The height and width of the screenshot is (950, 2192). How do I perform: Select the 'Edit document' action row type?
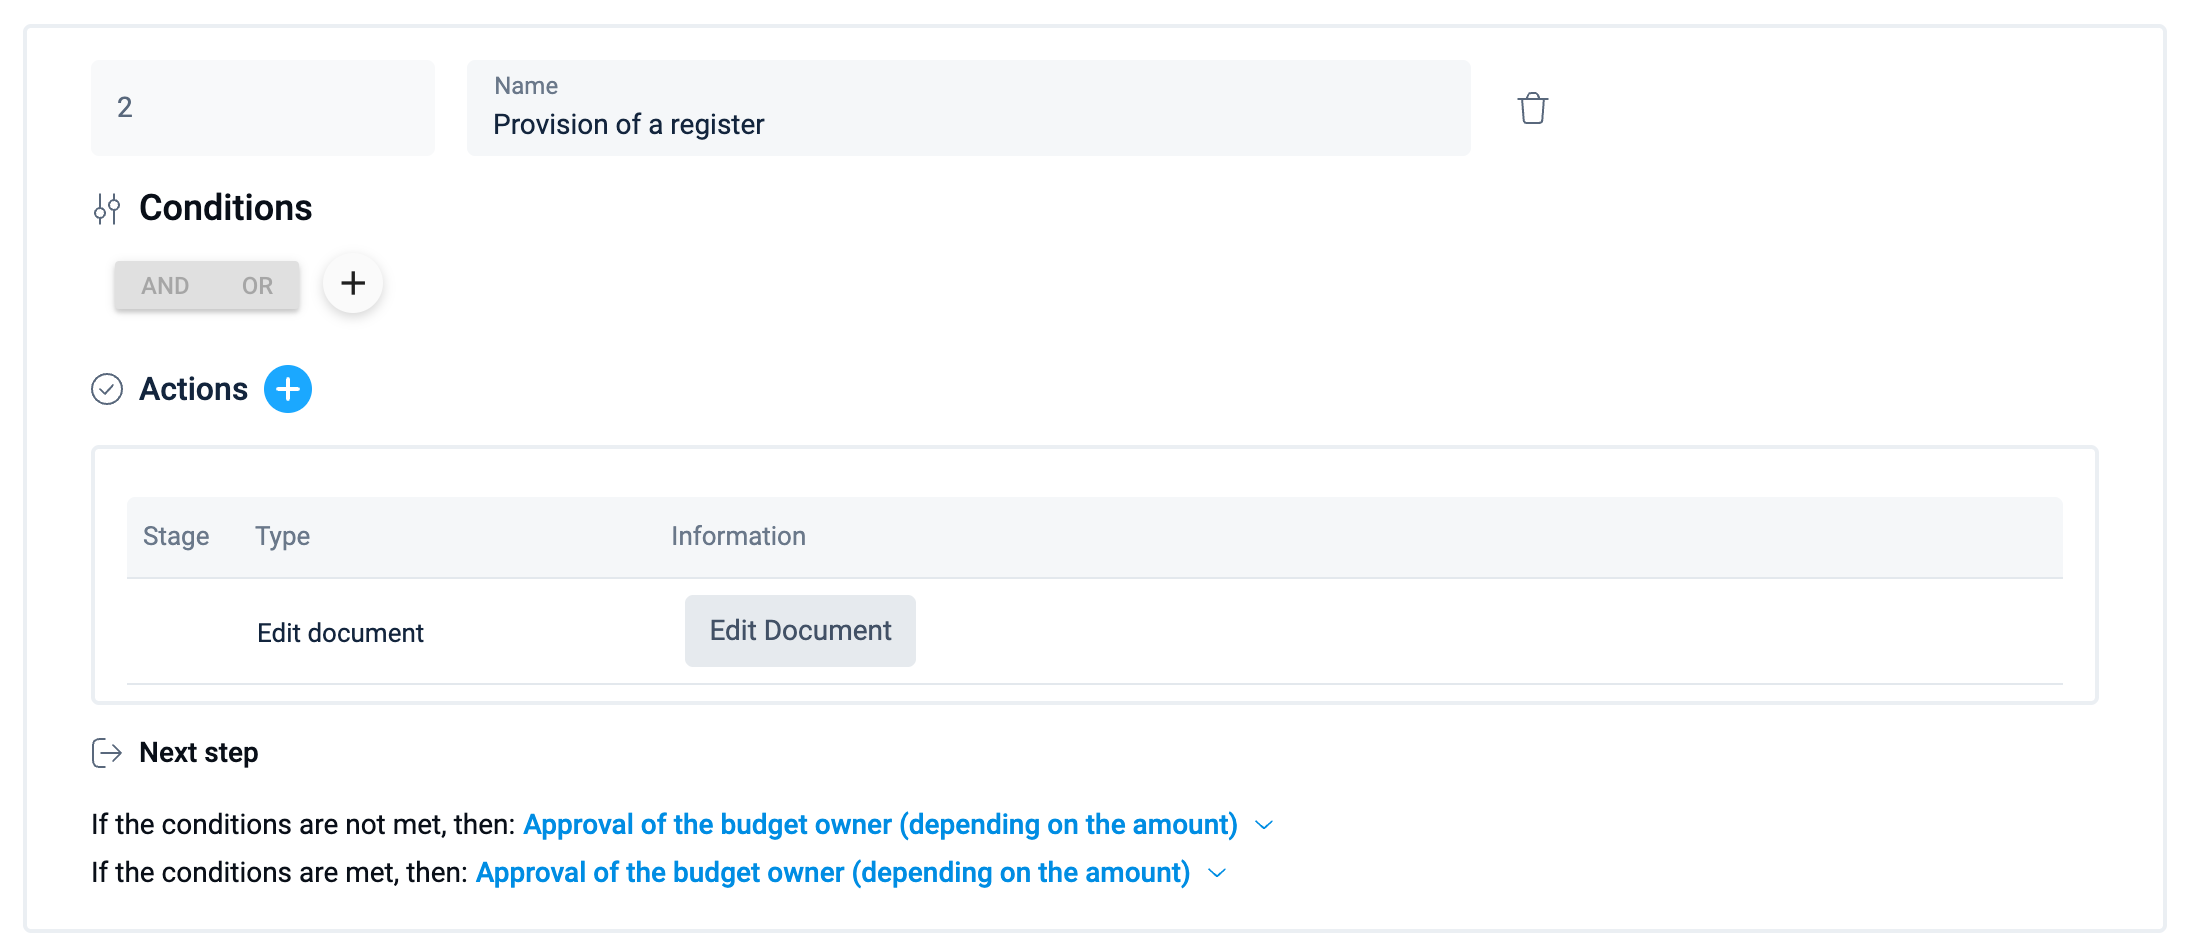point(340,633)
